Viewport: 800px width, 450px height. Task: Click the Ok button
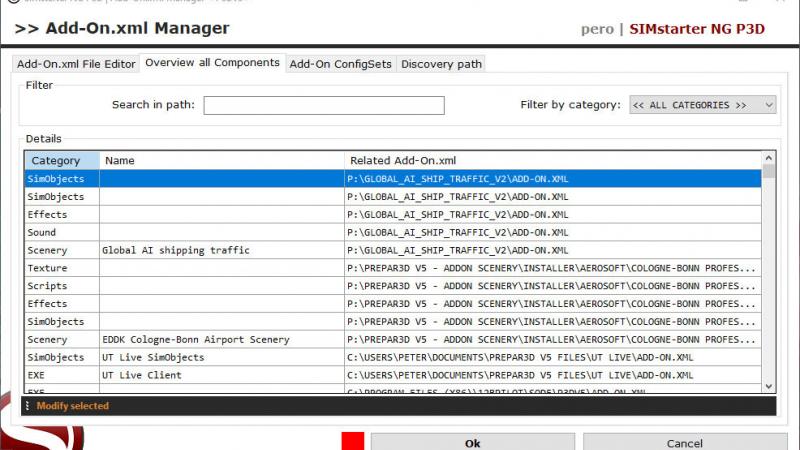tap(472, 443)
